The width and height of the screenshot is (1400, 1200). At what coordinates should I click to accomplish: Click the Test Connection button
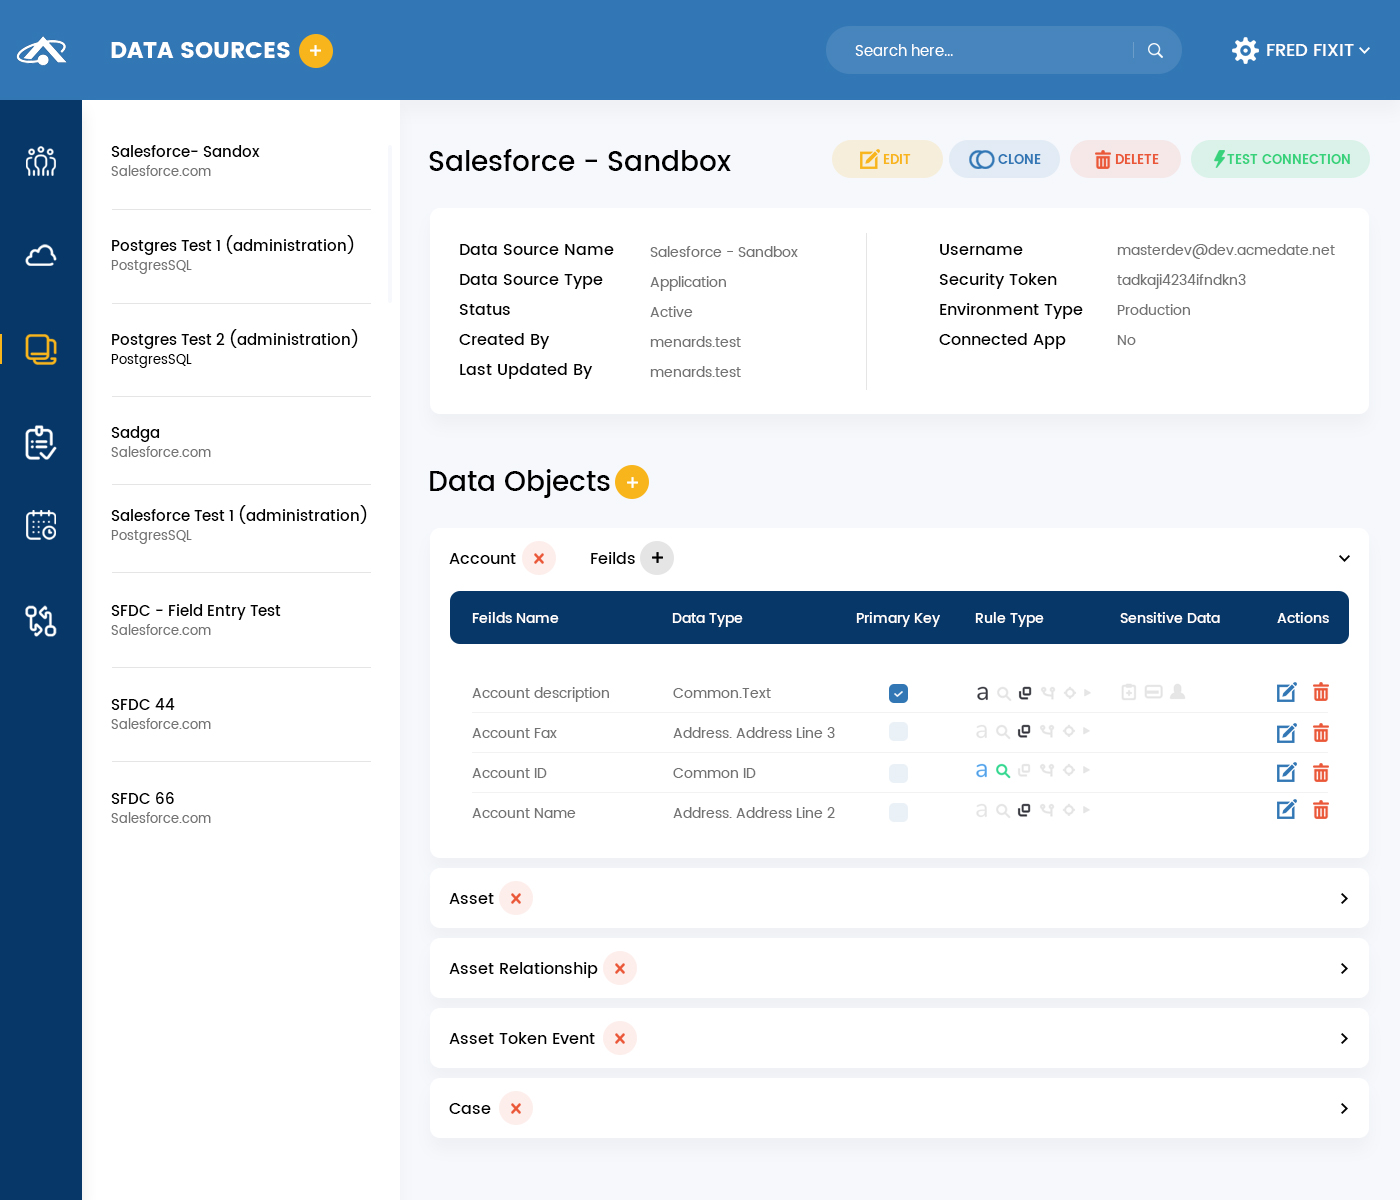click(x=1280, y=159)
